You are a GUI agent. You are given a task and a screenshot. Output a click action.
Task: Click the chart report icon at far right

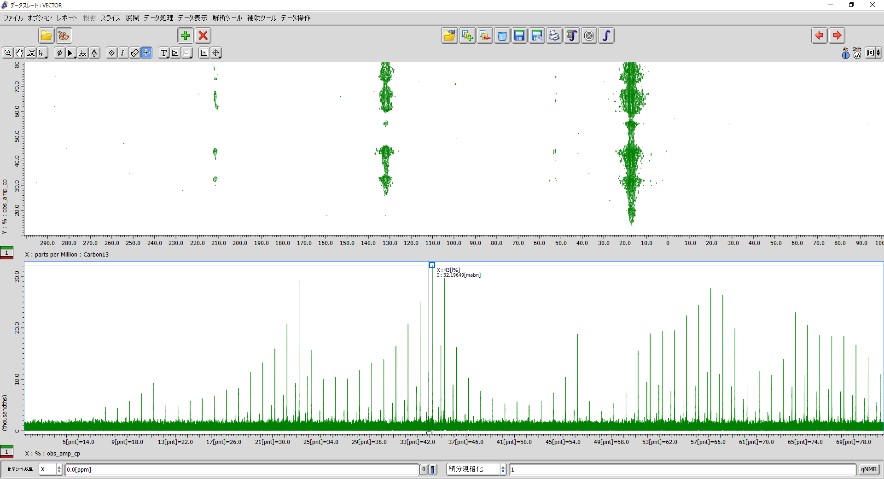pos(857,53)
